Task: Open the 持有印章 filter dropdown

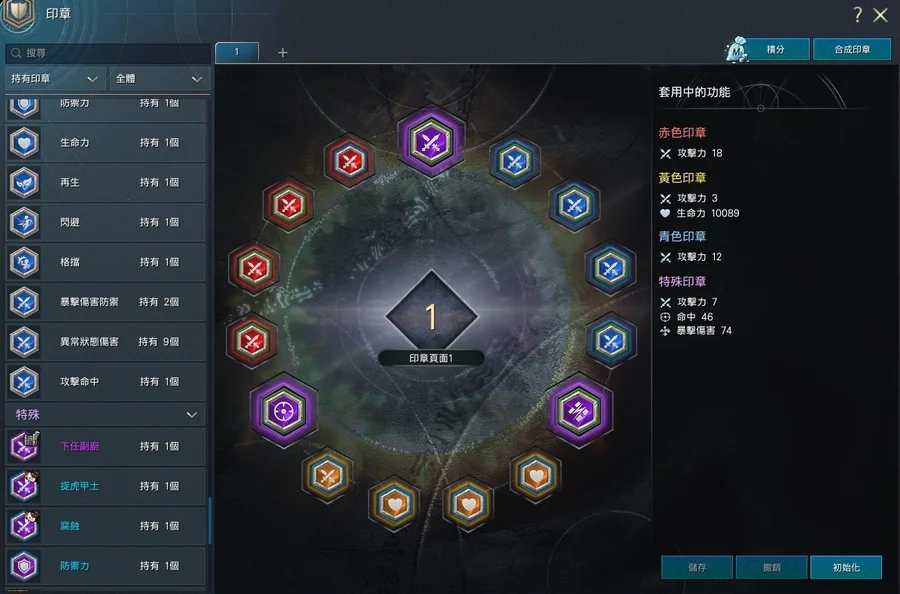Action: point(55,79)
